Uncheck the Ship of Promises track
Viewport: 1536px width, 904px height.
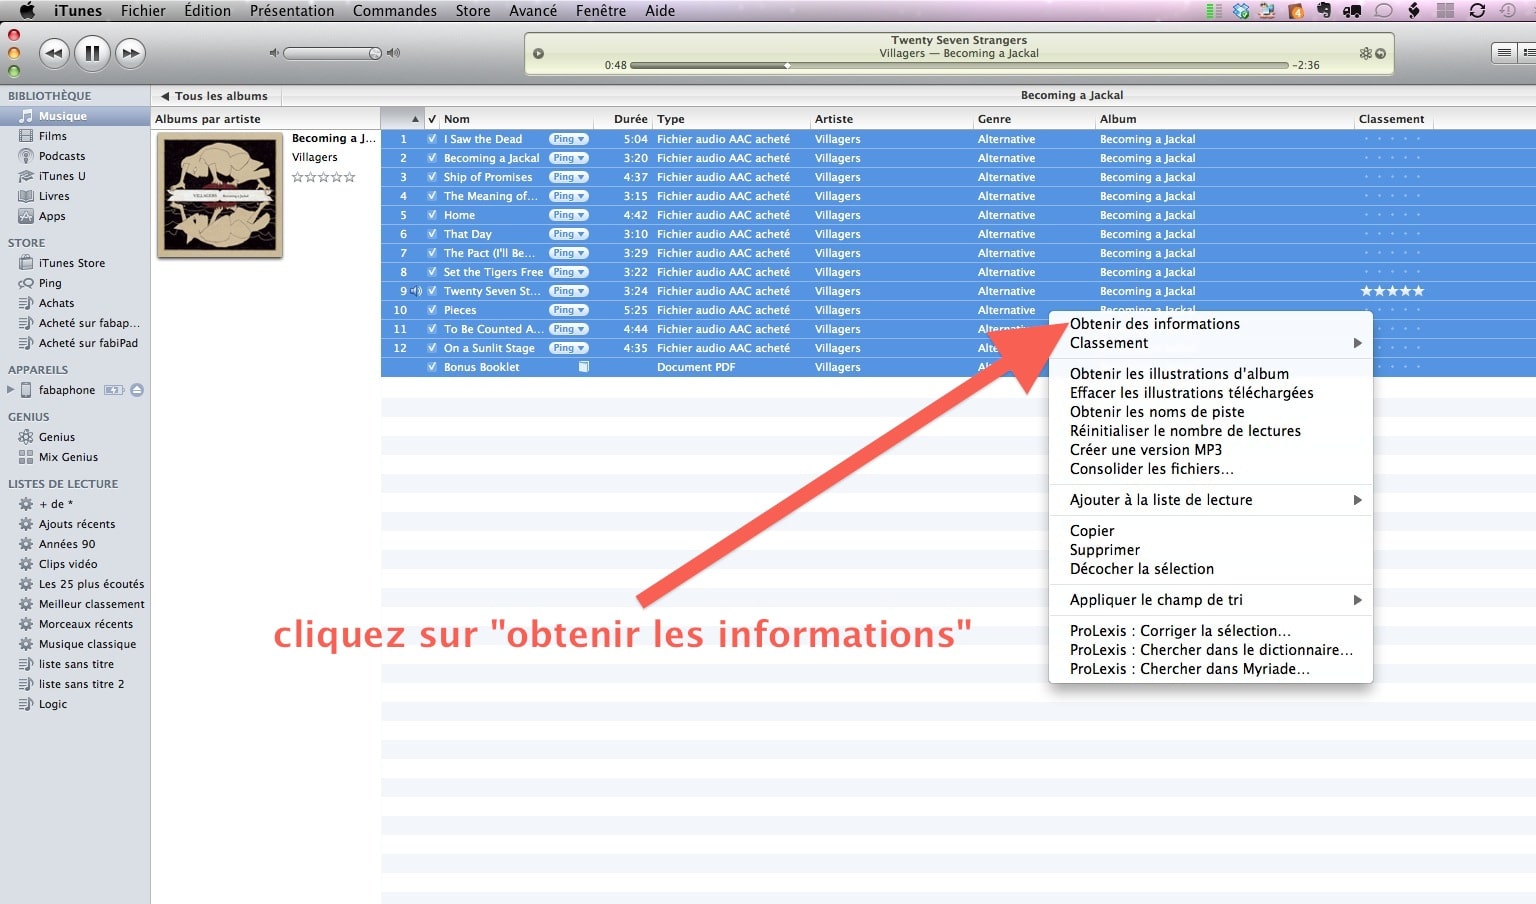click(432, 177)
